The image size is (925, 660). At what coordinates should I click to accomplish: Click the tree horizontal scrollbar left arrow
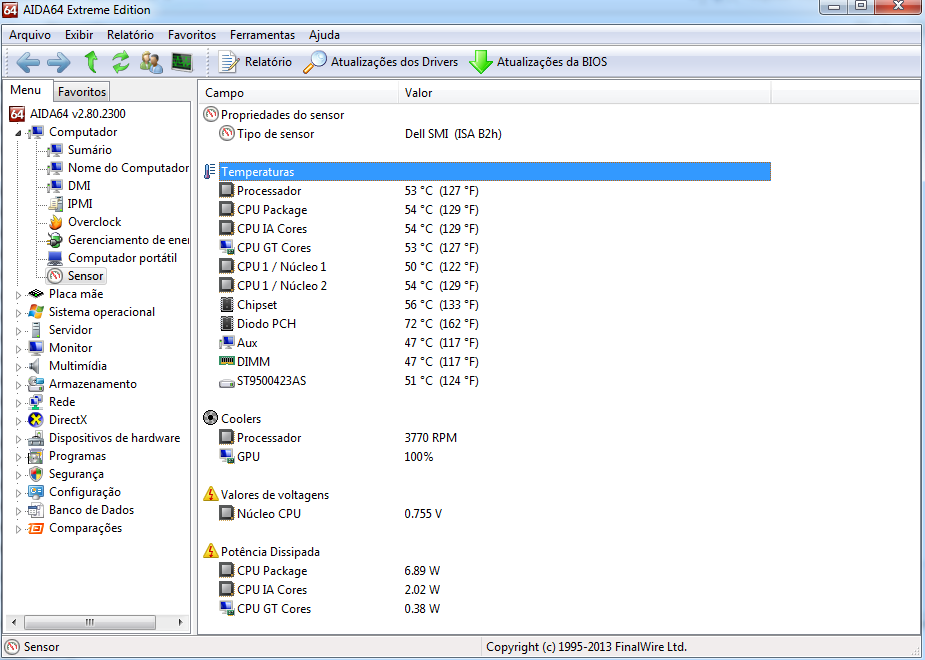coord(14,622)
